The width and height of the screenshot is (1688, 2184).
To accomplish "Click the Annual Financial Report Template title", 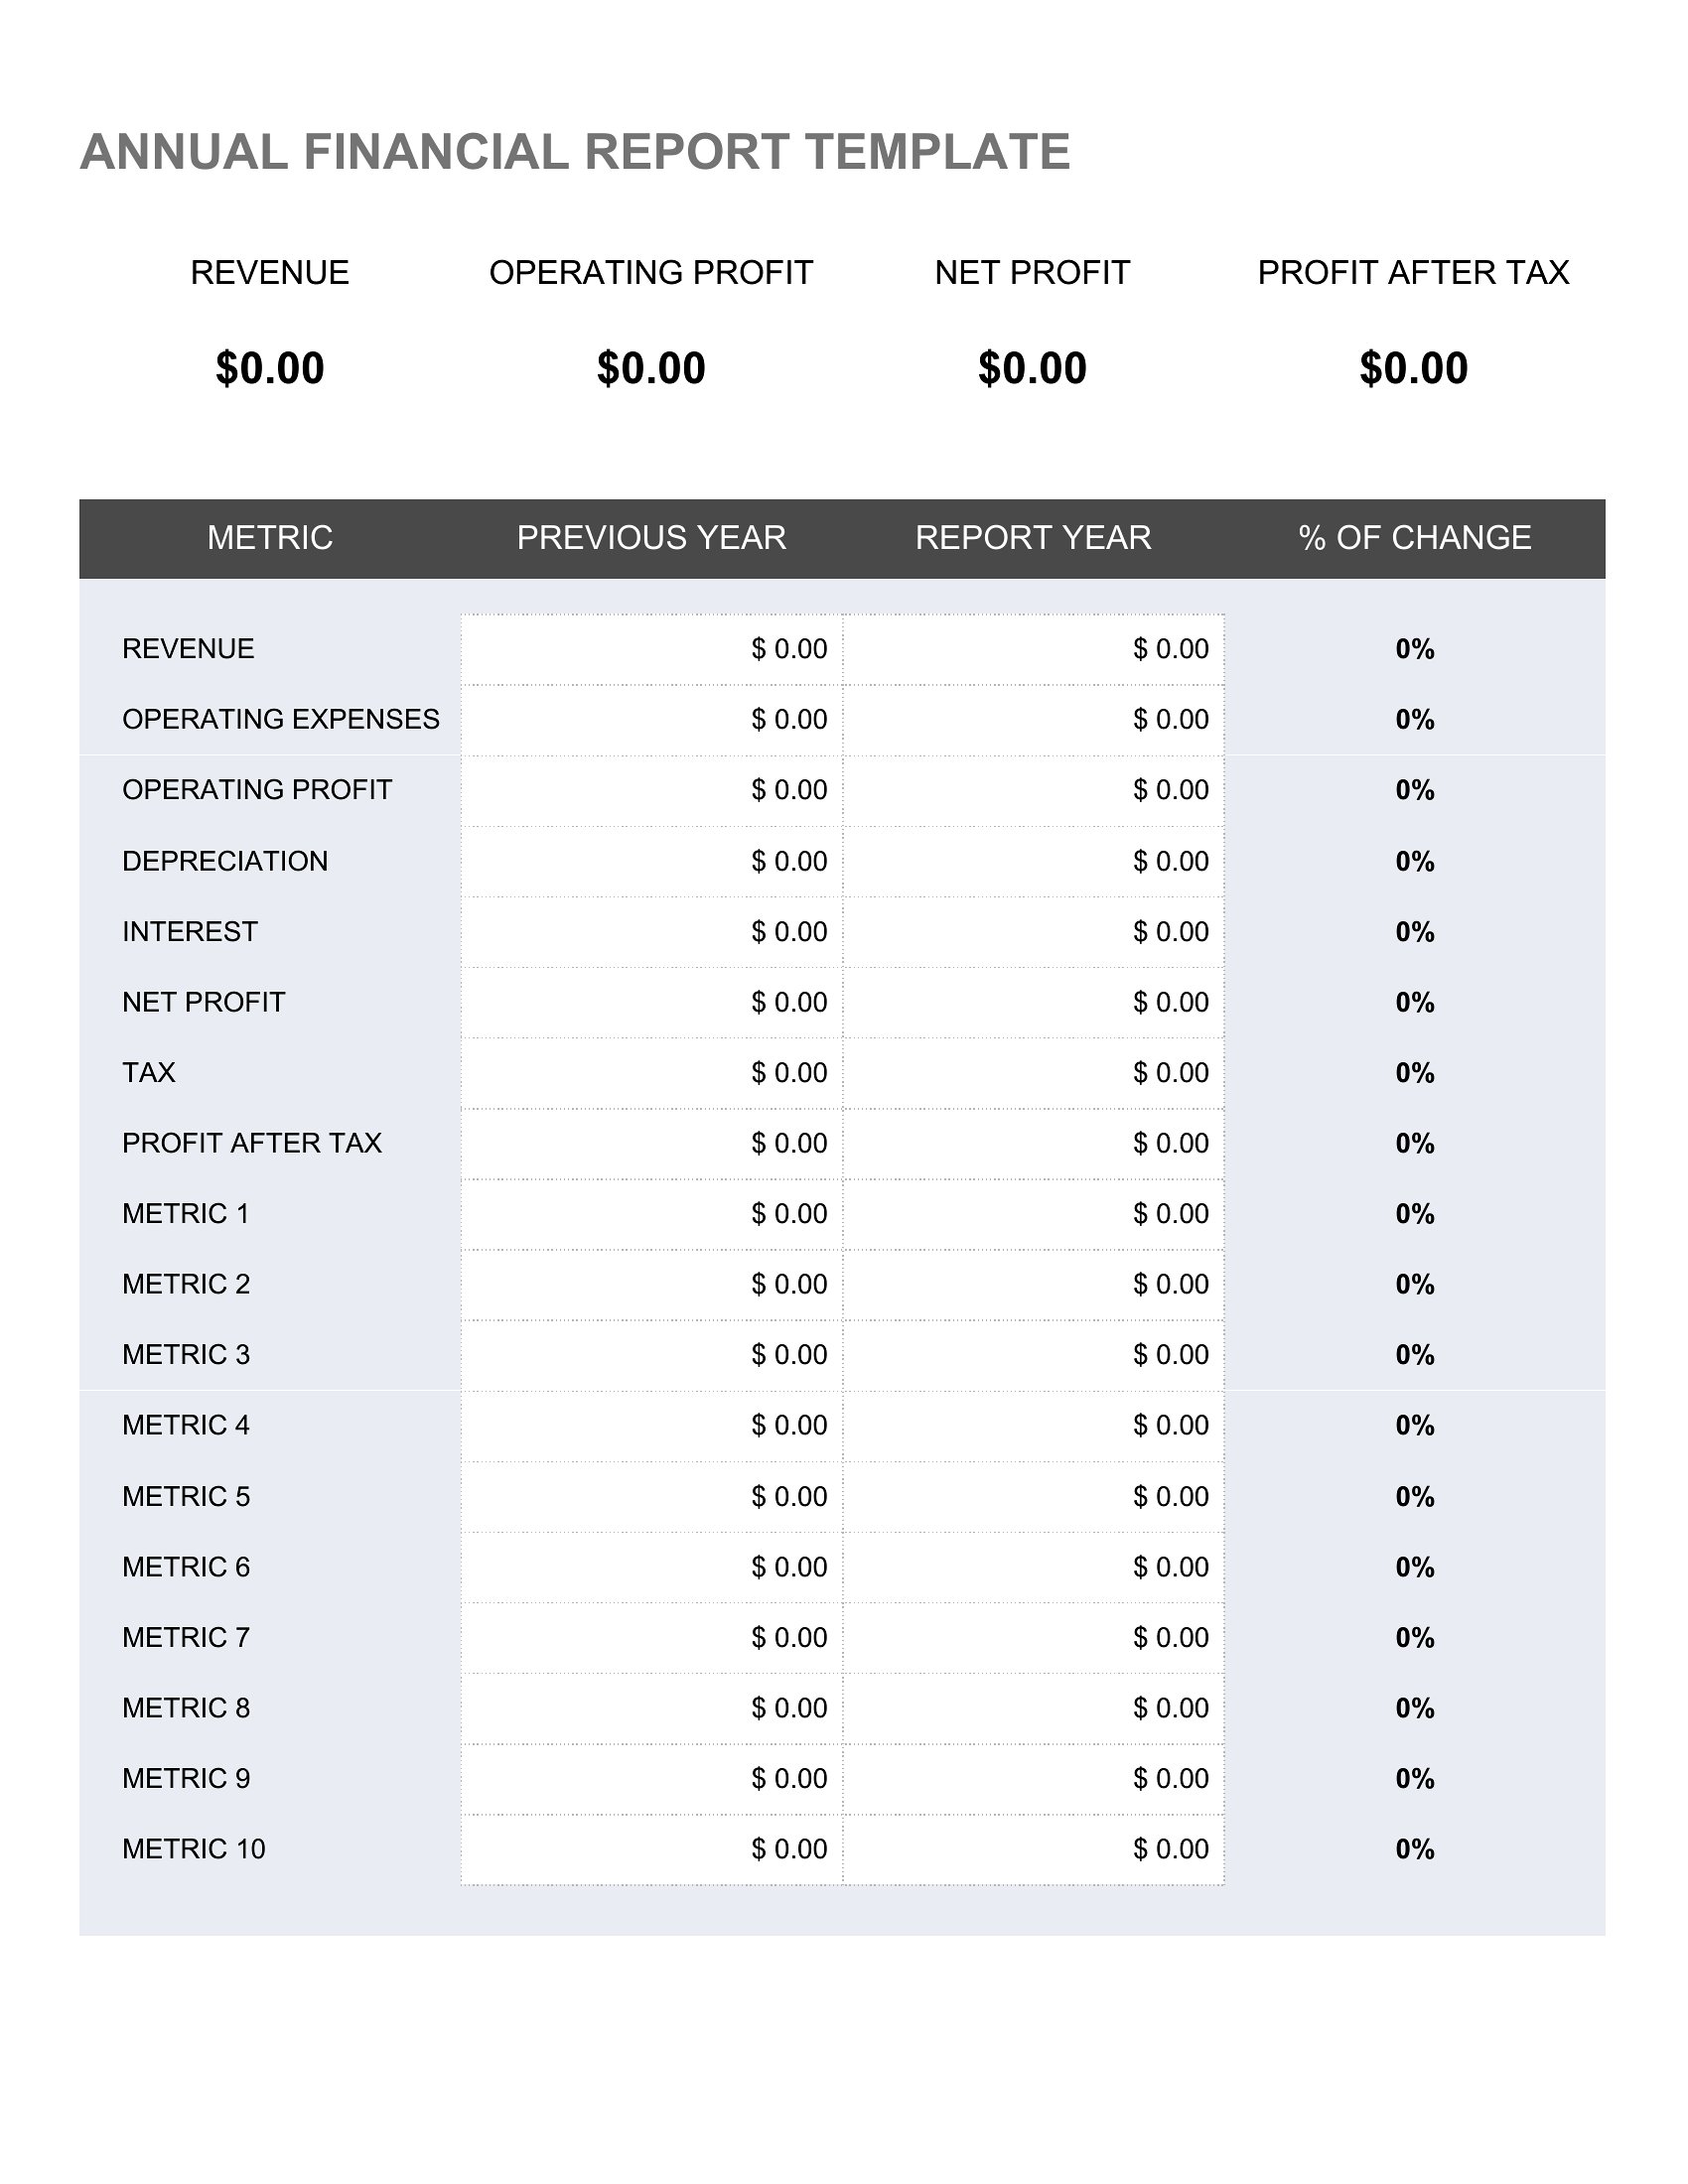I will (575, 152).
